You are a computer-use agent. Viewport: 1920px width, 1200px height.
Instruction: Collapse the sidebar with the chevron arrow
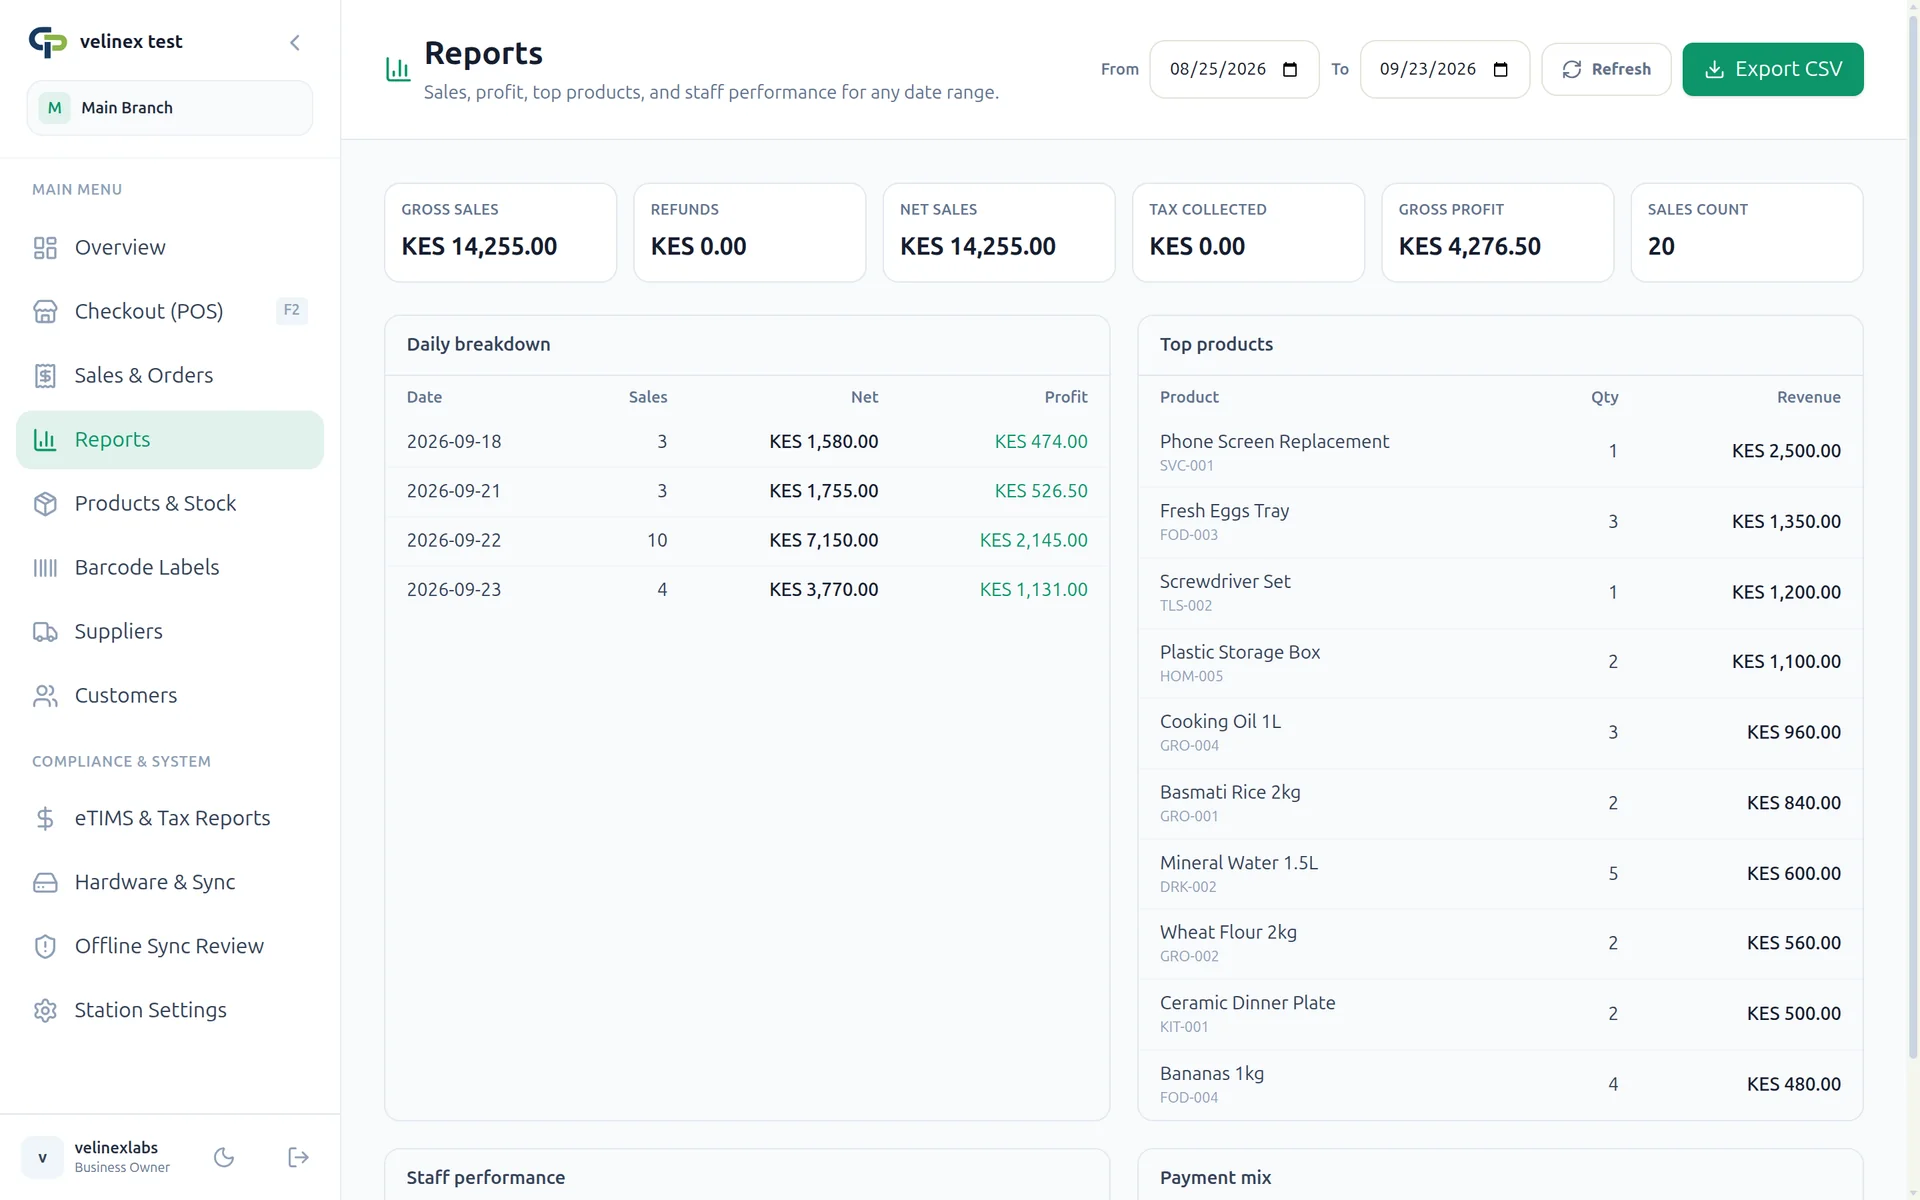294,42
